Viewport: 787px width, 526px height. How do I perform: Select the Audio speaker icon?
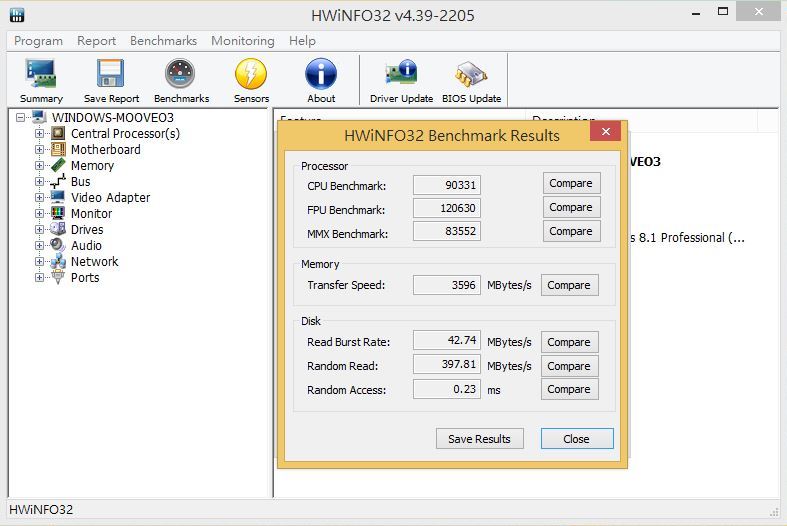point(58,245)
